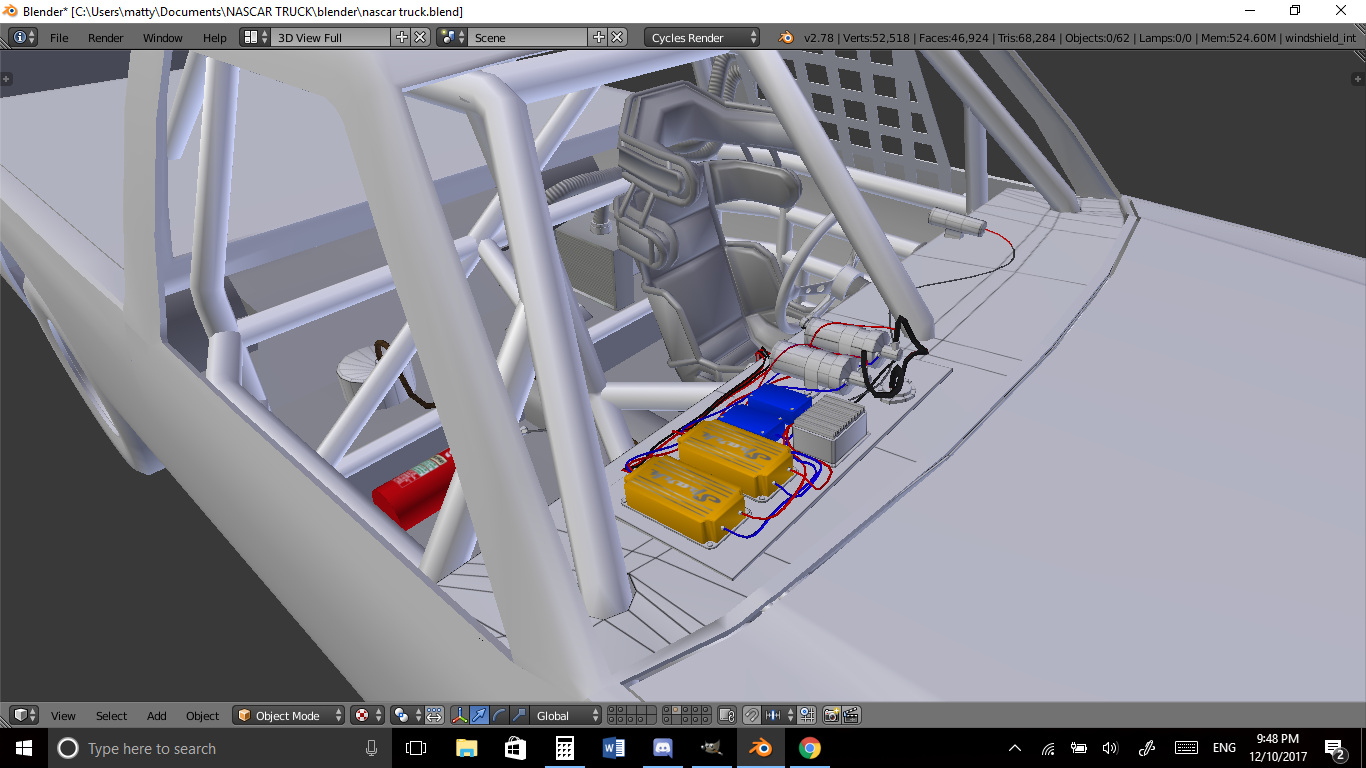Open the Help menu
This screenshot has height=768, width=1366.
coord(215,38)
